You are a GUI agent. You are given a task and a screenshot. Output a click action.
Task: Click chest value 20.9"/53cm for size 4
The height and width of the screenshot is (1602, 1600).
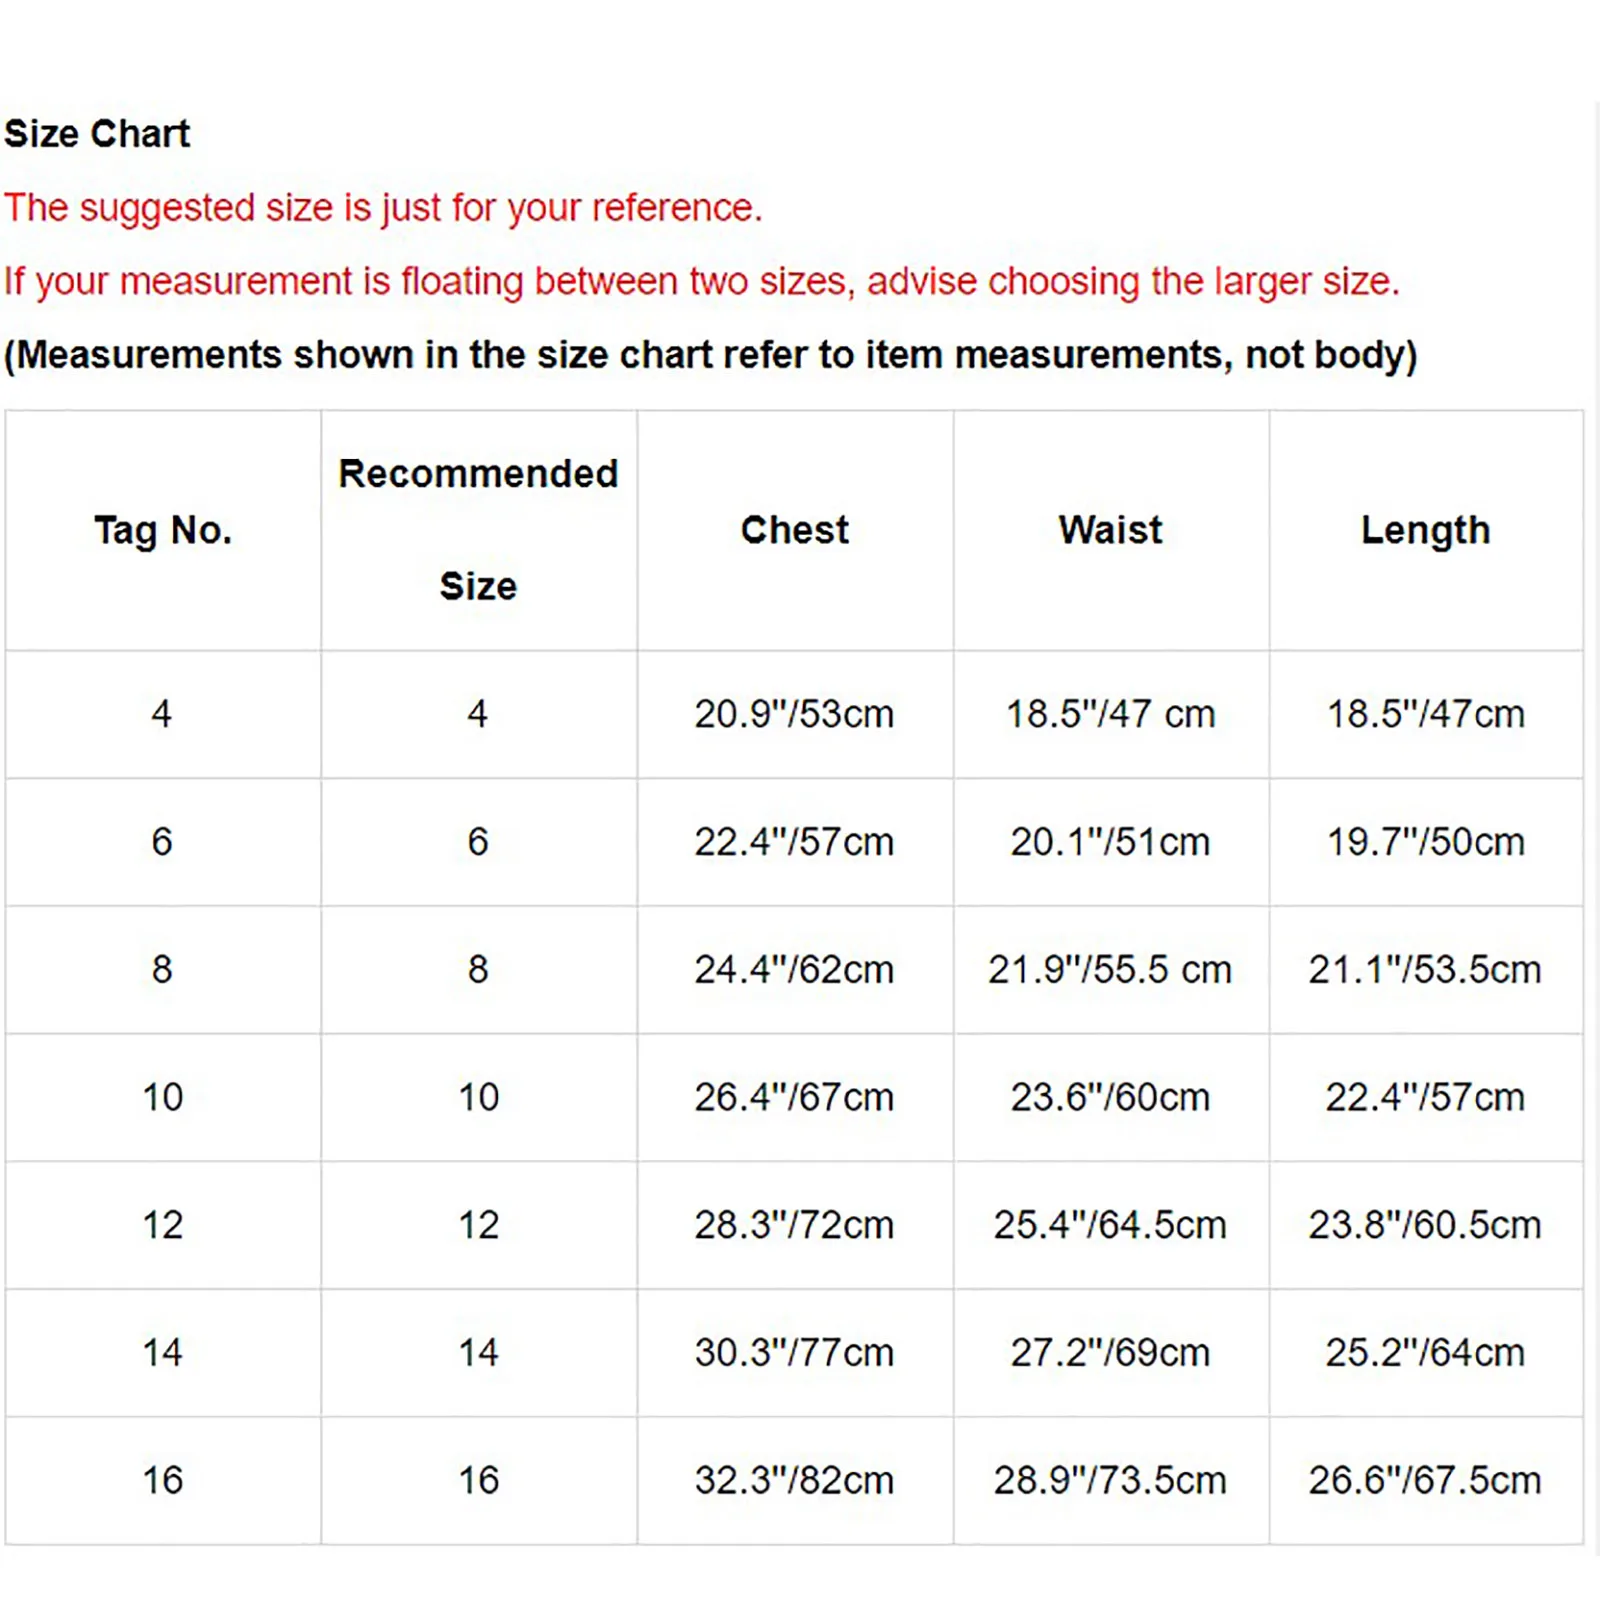[x=794, y=714]
